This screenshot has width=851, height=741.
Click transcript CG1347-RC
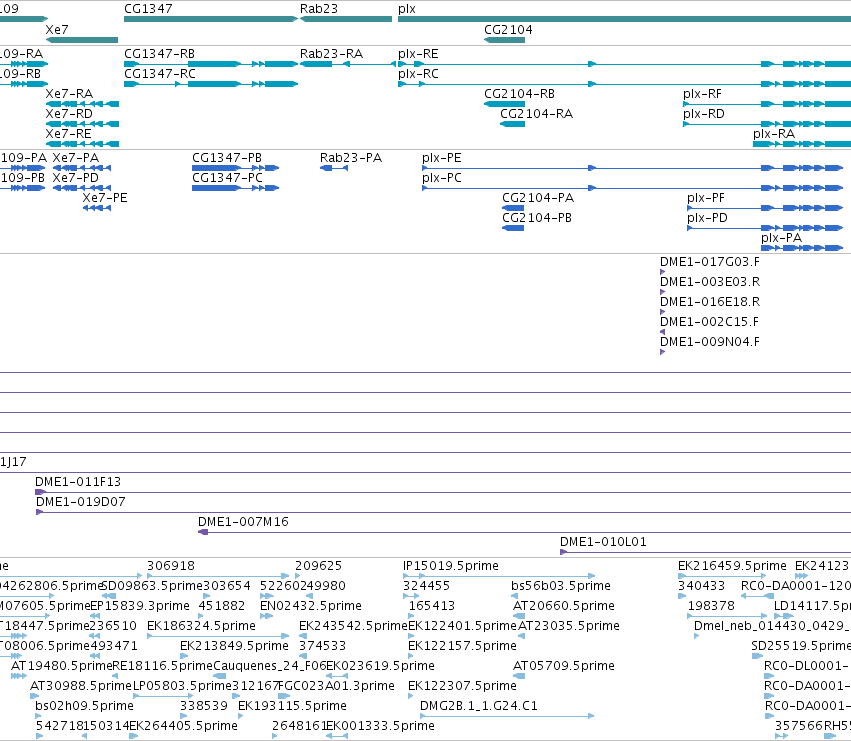coord(211,84)
